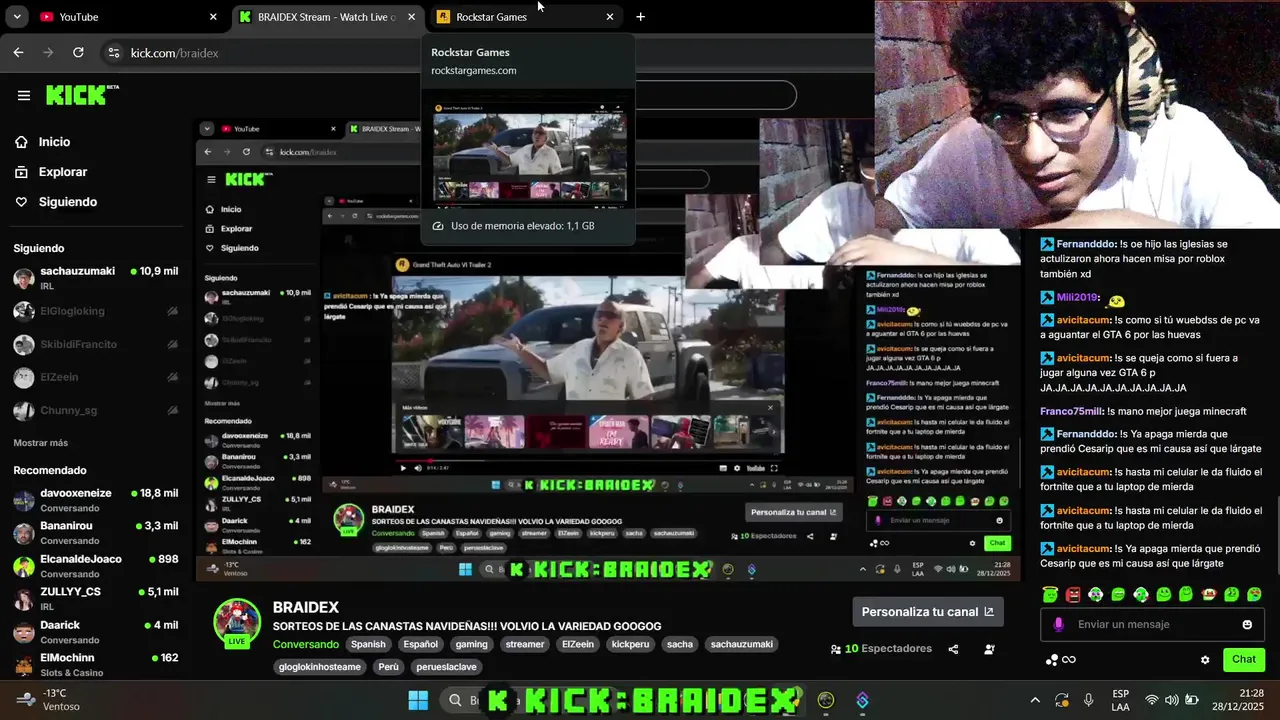Image resolution: width=1280 pixels, height=720 pixels.
Task: Select the kickperu tag
Action: 630,645
